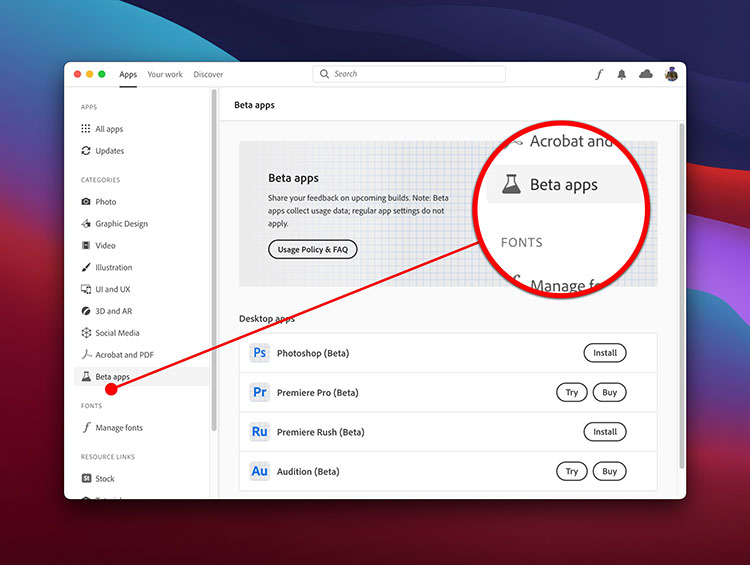Image resolution: width=750 pixels, height=565 pixels.
Task: Install Premiere Rush (Beta)
Action: click(605, 432)
